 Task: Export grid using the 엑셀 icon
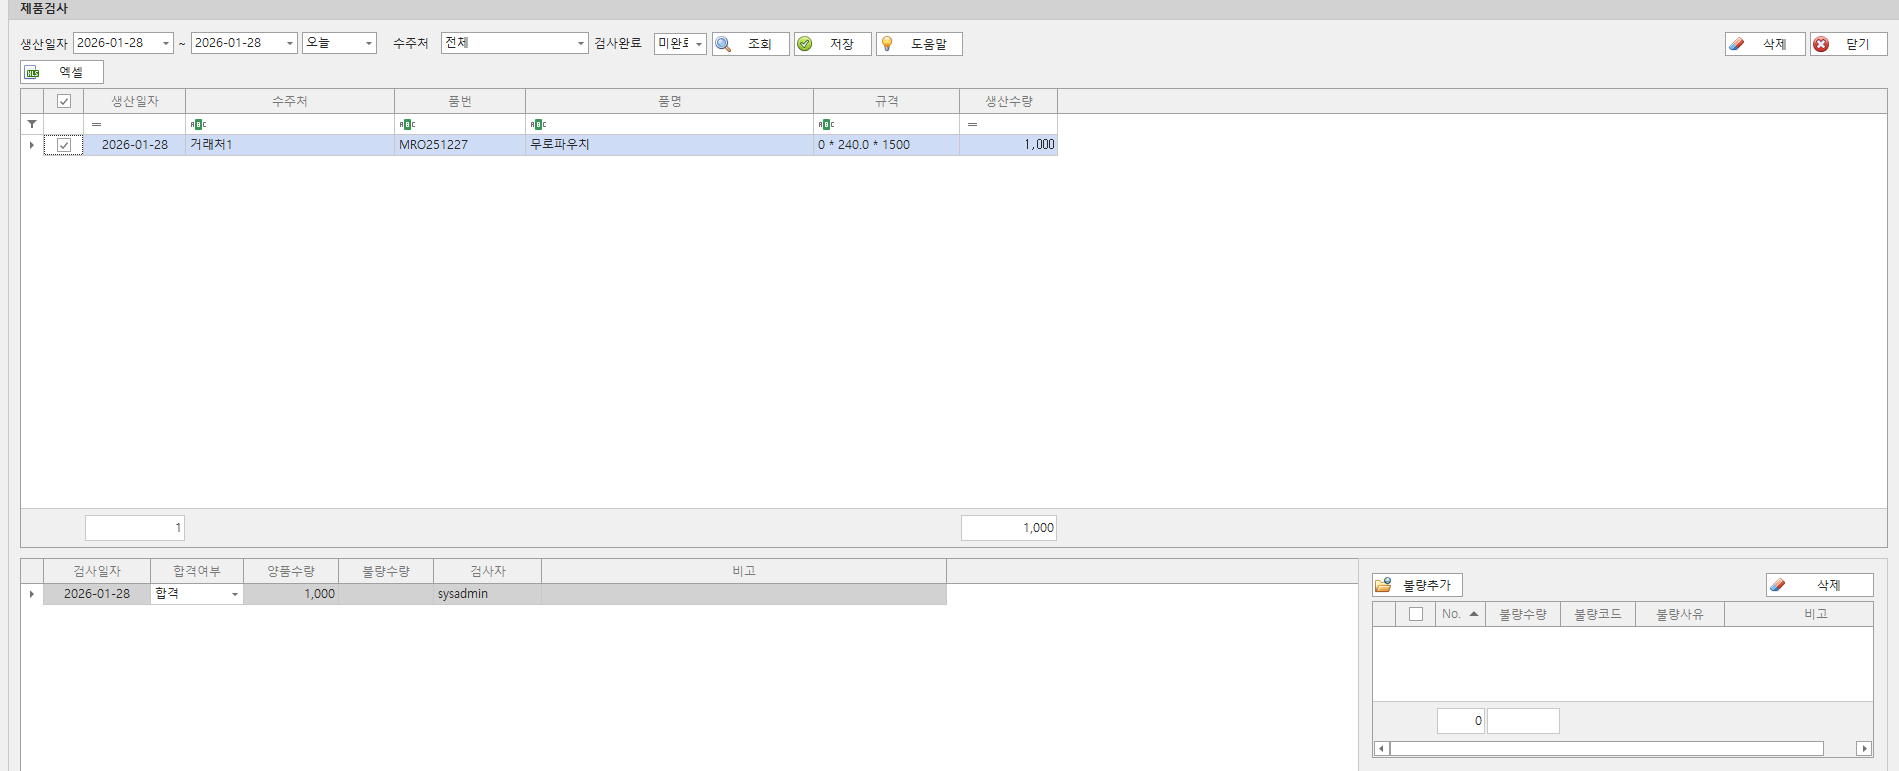33,73
